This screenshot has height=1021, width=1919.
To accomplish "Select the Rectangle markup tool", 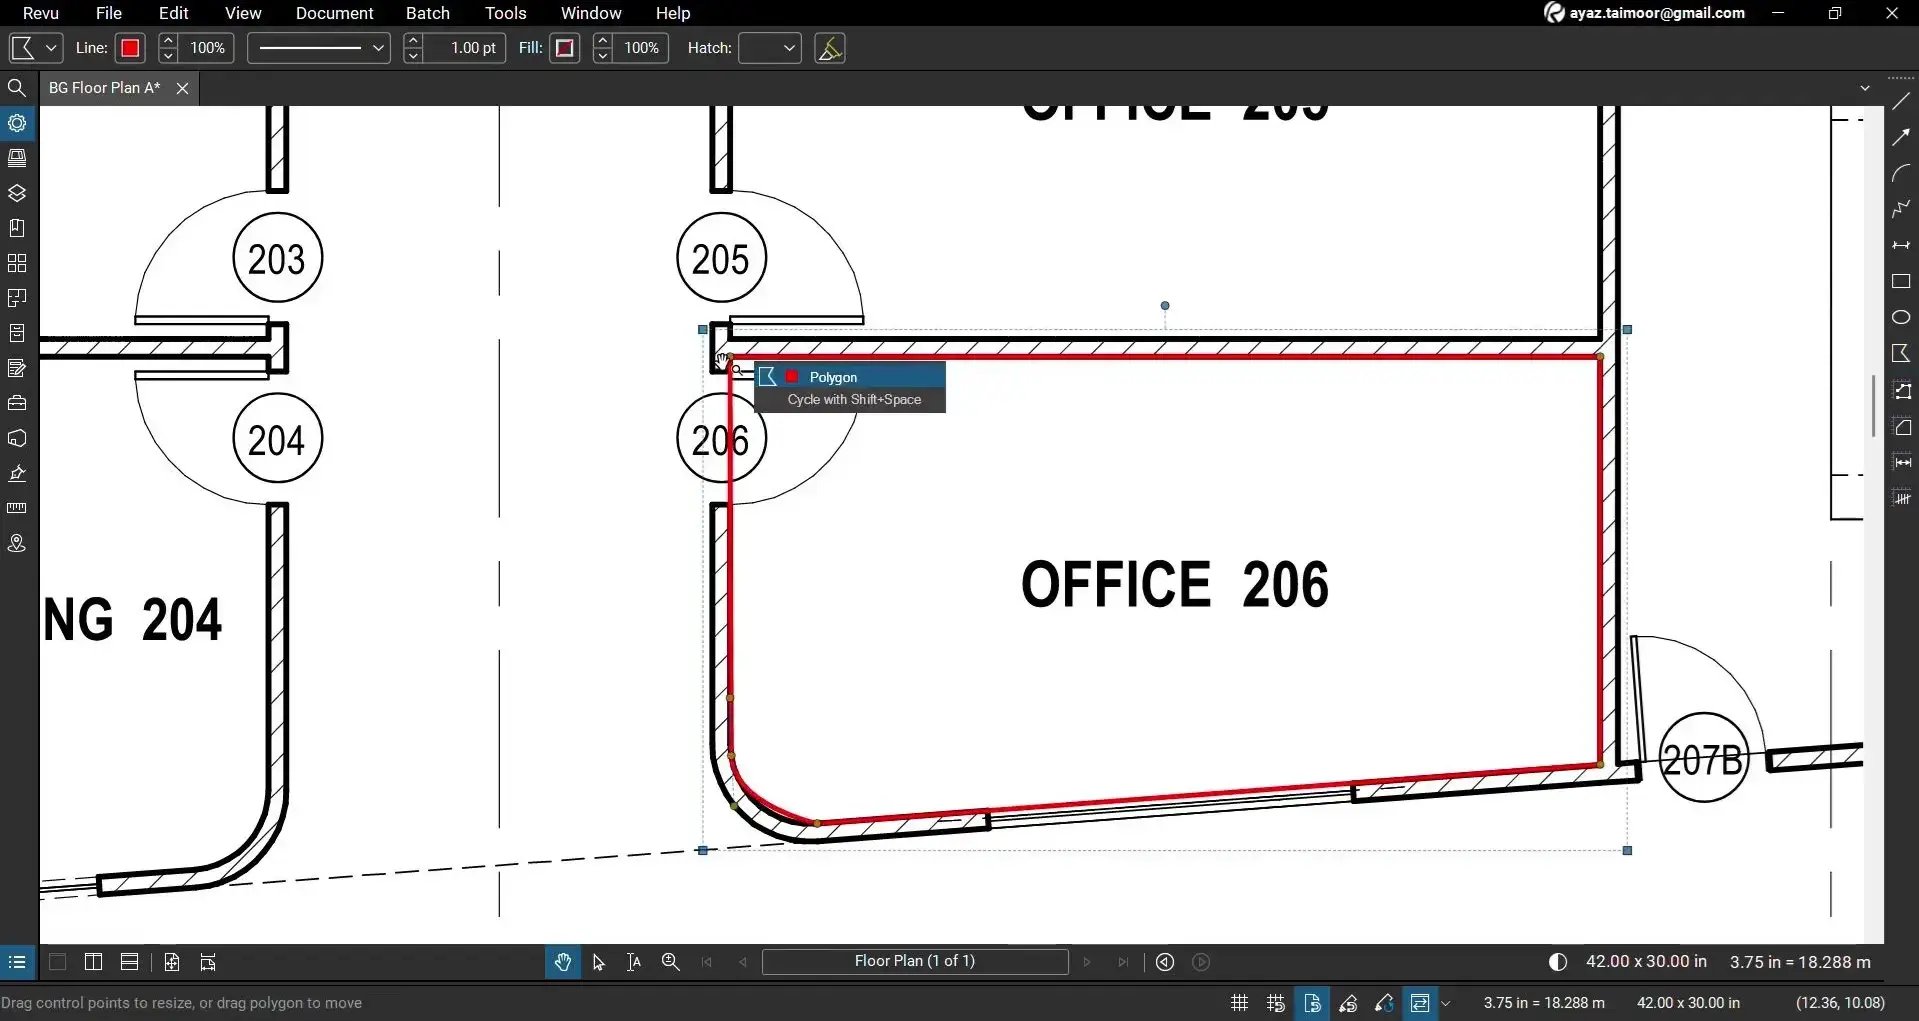I will click(x=1901, y=281).
